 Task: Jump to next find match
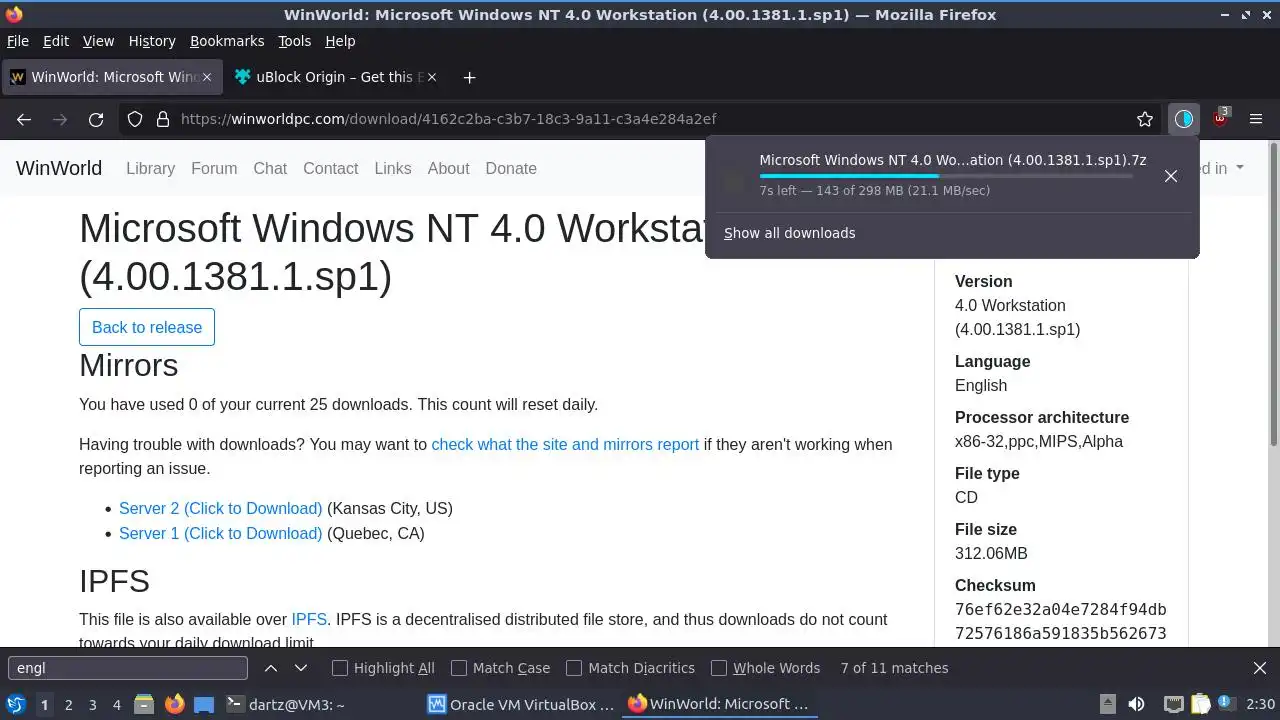point(301,668)
